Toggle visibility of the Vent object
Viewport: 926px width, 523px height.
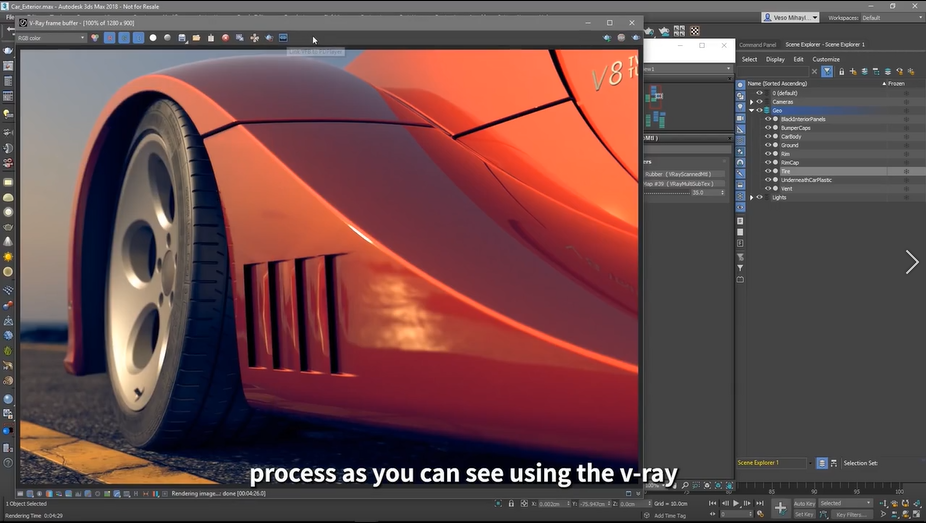[768, 188]
